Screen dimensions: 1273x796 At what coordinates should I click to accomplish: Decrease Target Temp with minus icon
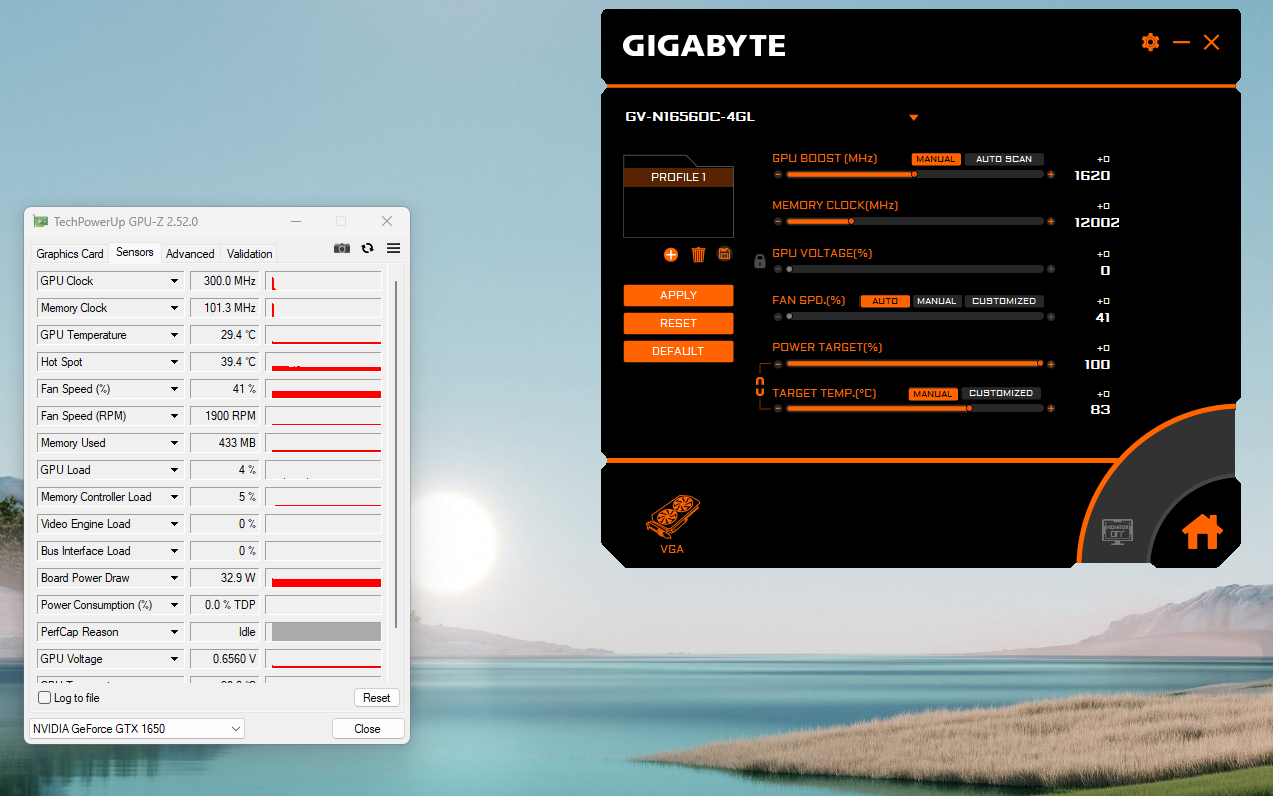click(778, 408)
